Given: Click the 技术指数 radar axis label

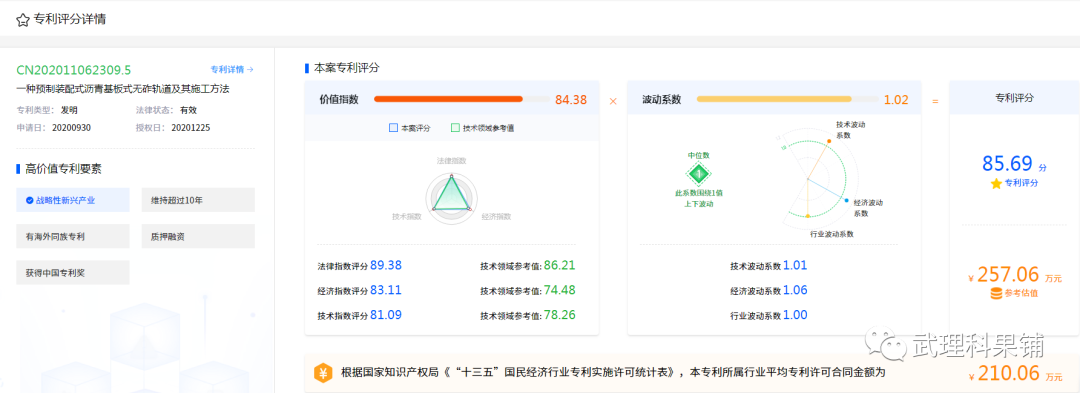Looking at the screenshot, I should click(406, 217).
